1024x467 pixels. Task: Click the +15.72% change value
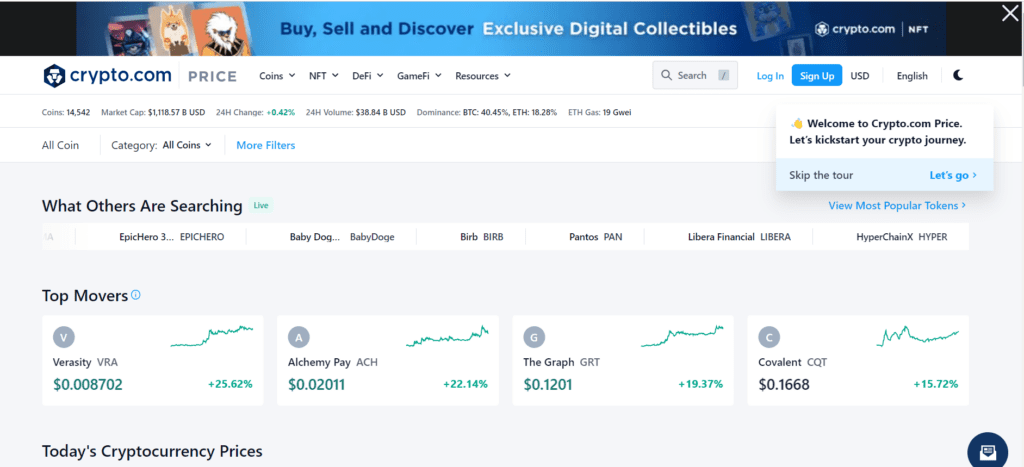(x=935, y=384)
